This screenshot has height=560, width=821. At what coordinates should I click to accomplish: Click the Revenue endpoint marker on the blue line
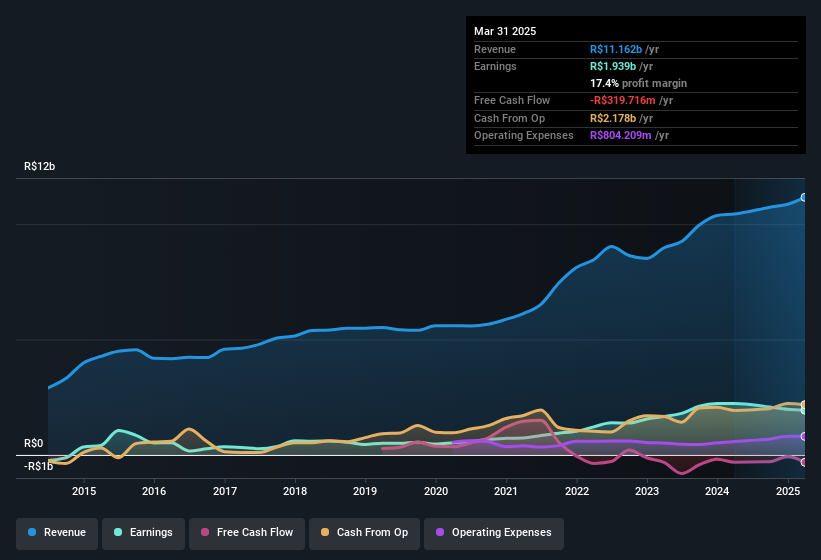[x=804, y=197]
